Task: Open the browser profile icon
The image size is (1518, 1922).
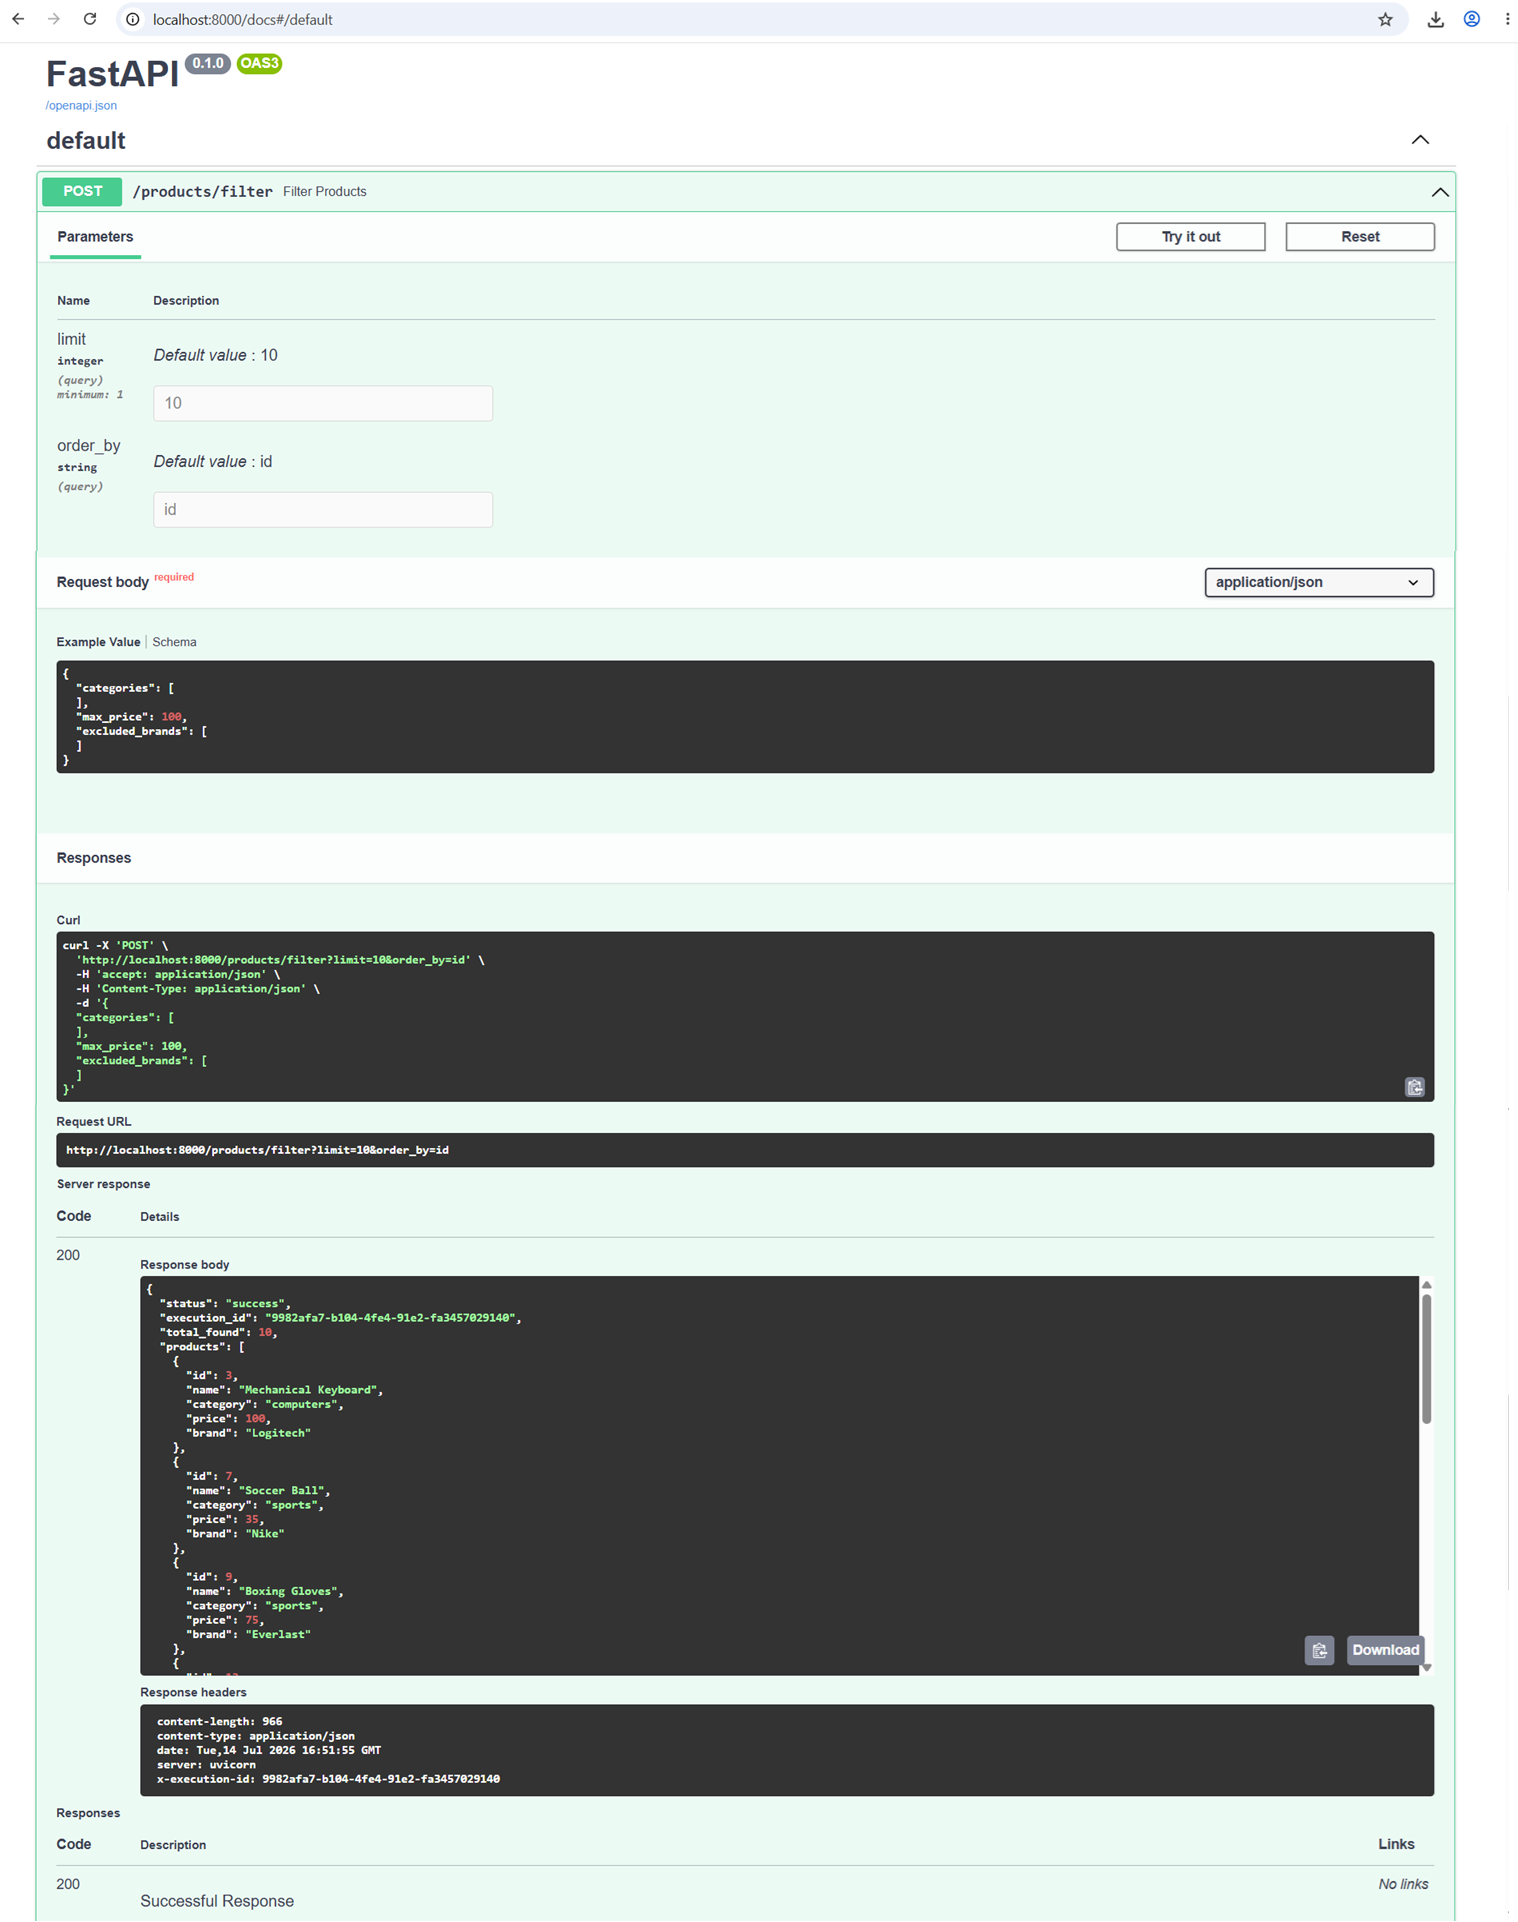Action: point(1472,19)
